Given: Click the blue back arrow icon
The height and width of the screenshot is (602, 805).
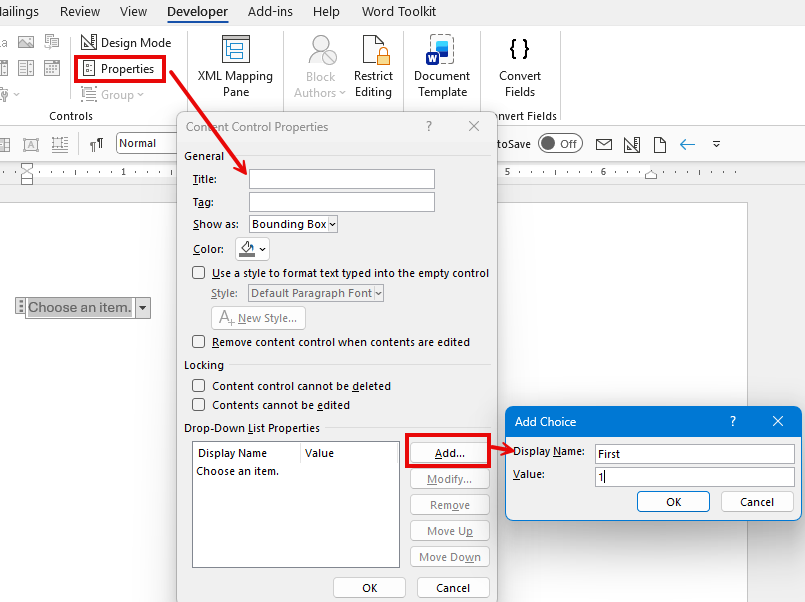Looking at the screenshot, I should click(x=687, y=145).
